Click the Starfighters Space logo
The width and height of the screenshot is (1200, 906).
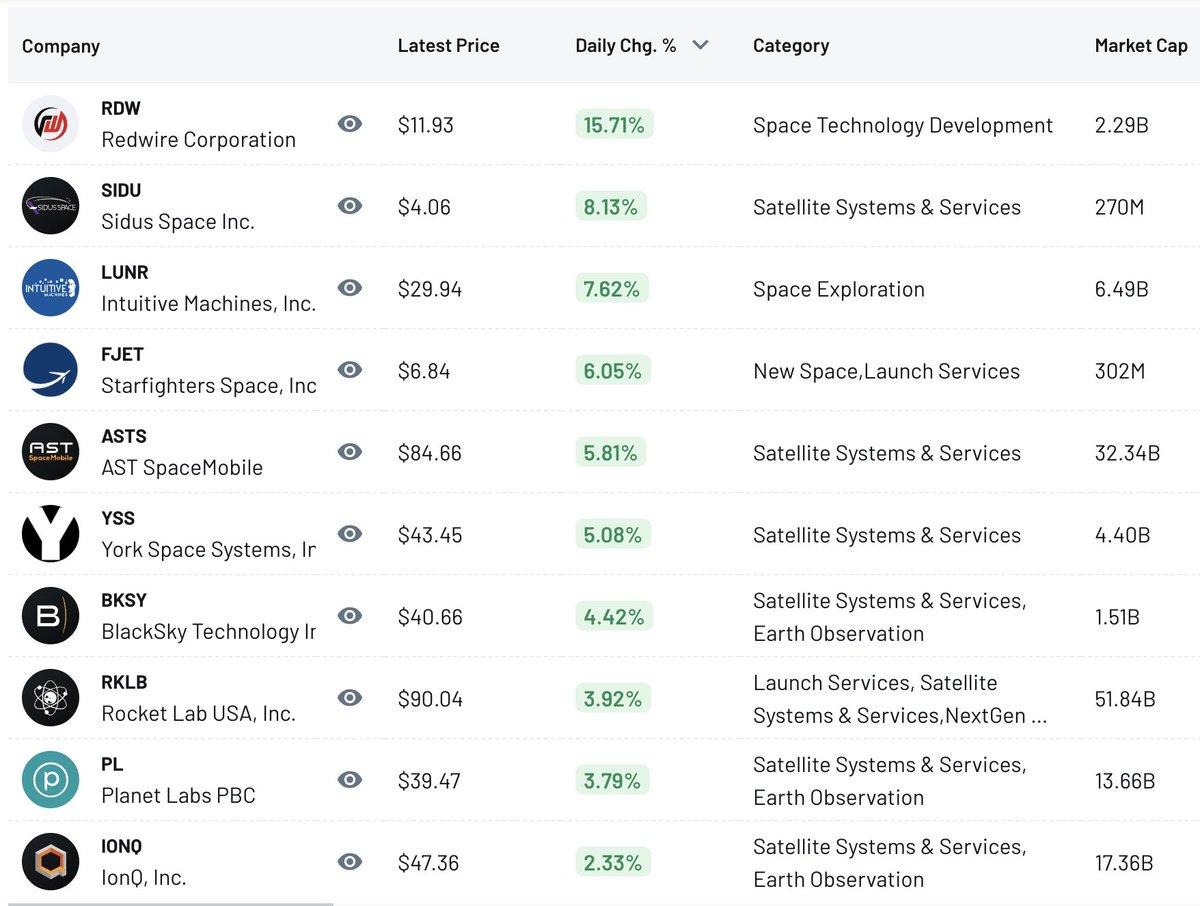pyautogui.click(x=50, y=370)
